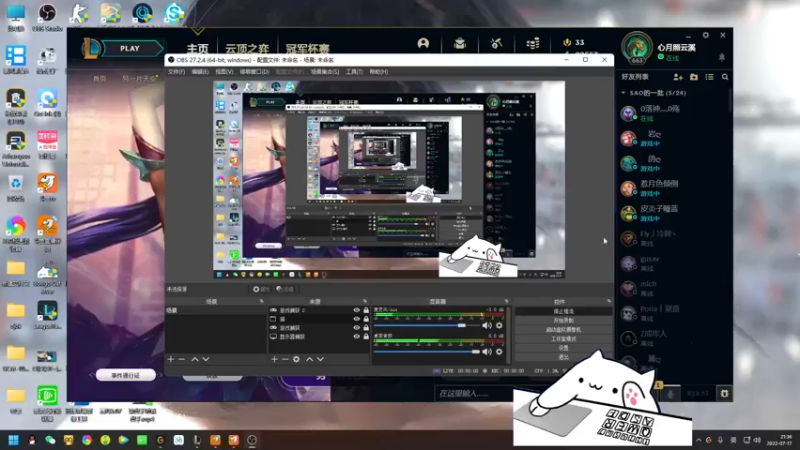
Task: Click the notification bell in League client
Action: [x=721, y=57]
